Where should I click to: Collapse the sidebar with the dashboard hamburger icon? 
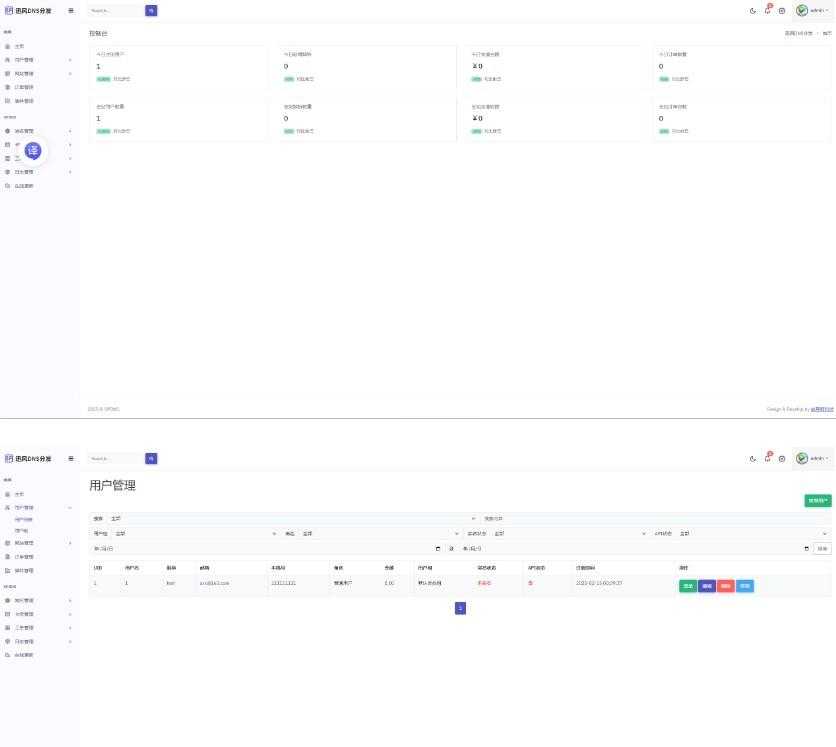[x=71, y=10]
